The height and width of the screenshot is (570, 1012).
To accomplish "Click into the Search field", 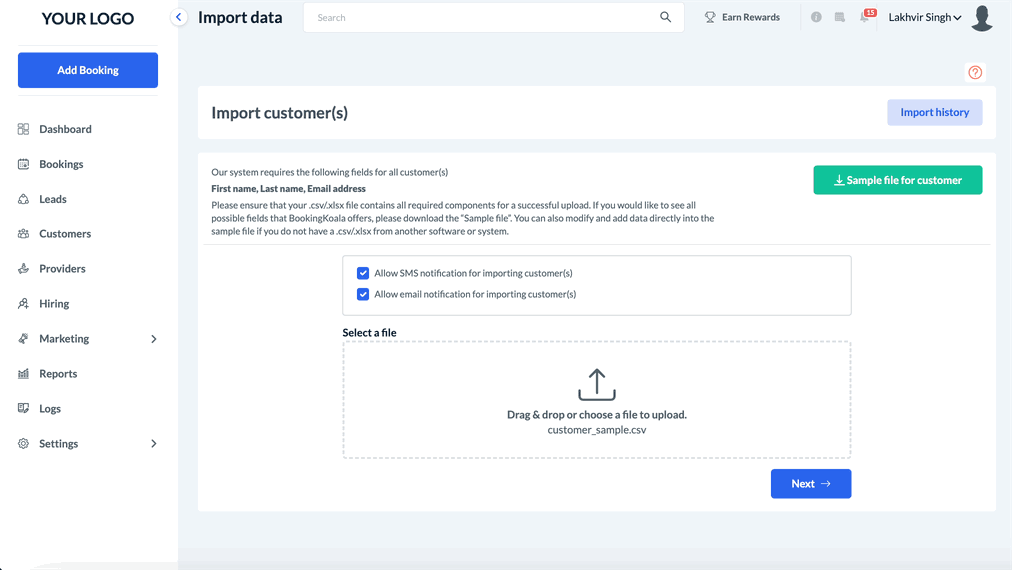I will tap(480, 17).
